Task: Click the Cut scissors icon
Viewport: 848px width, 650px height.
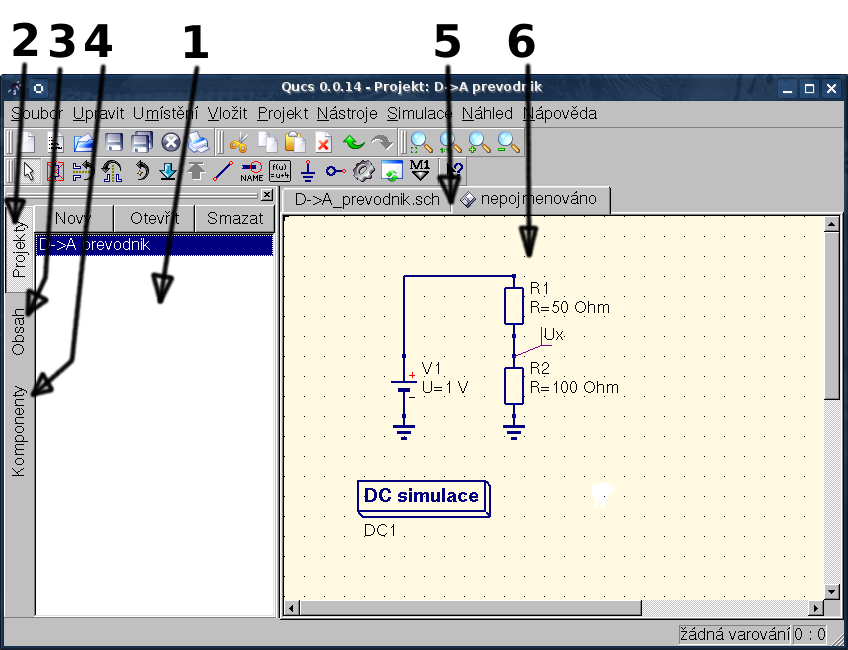Action: tap(238, 142)
